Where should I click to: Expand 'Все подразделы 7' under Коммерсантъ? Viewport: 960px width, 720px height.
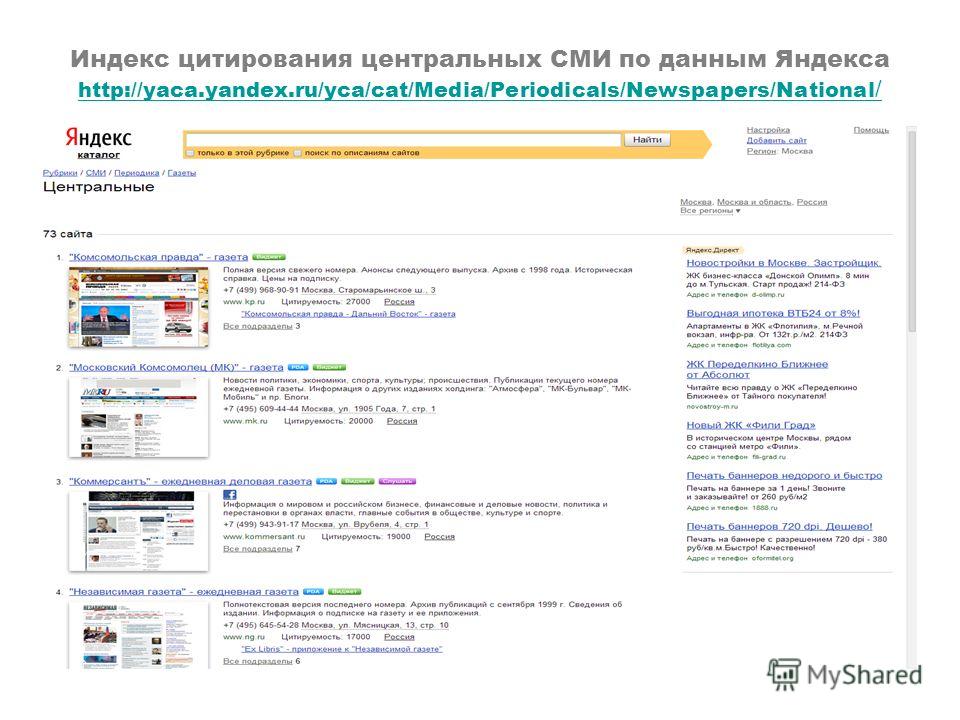(261, 549)
